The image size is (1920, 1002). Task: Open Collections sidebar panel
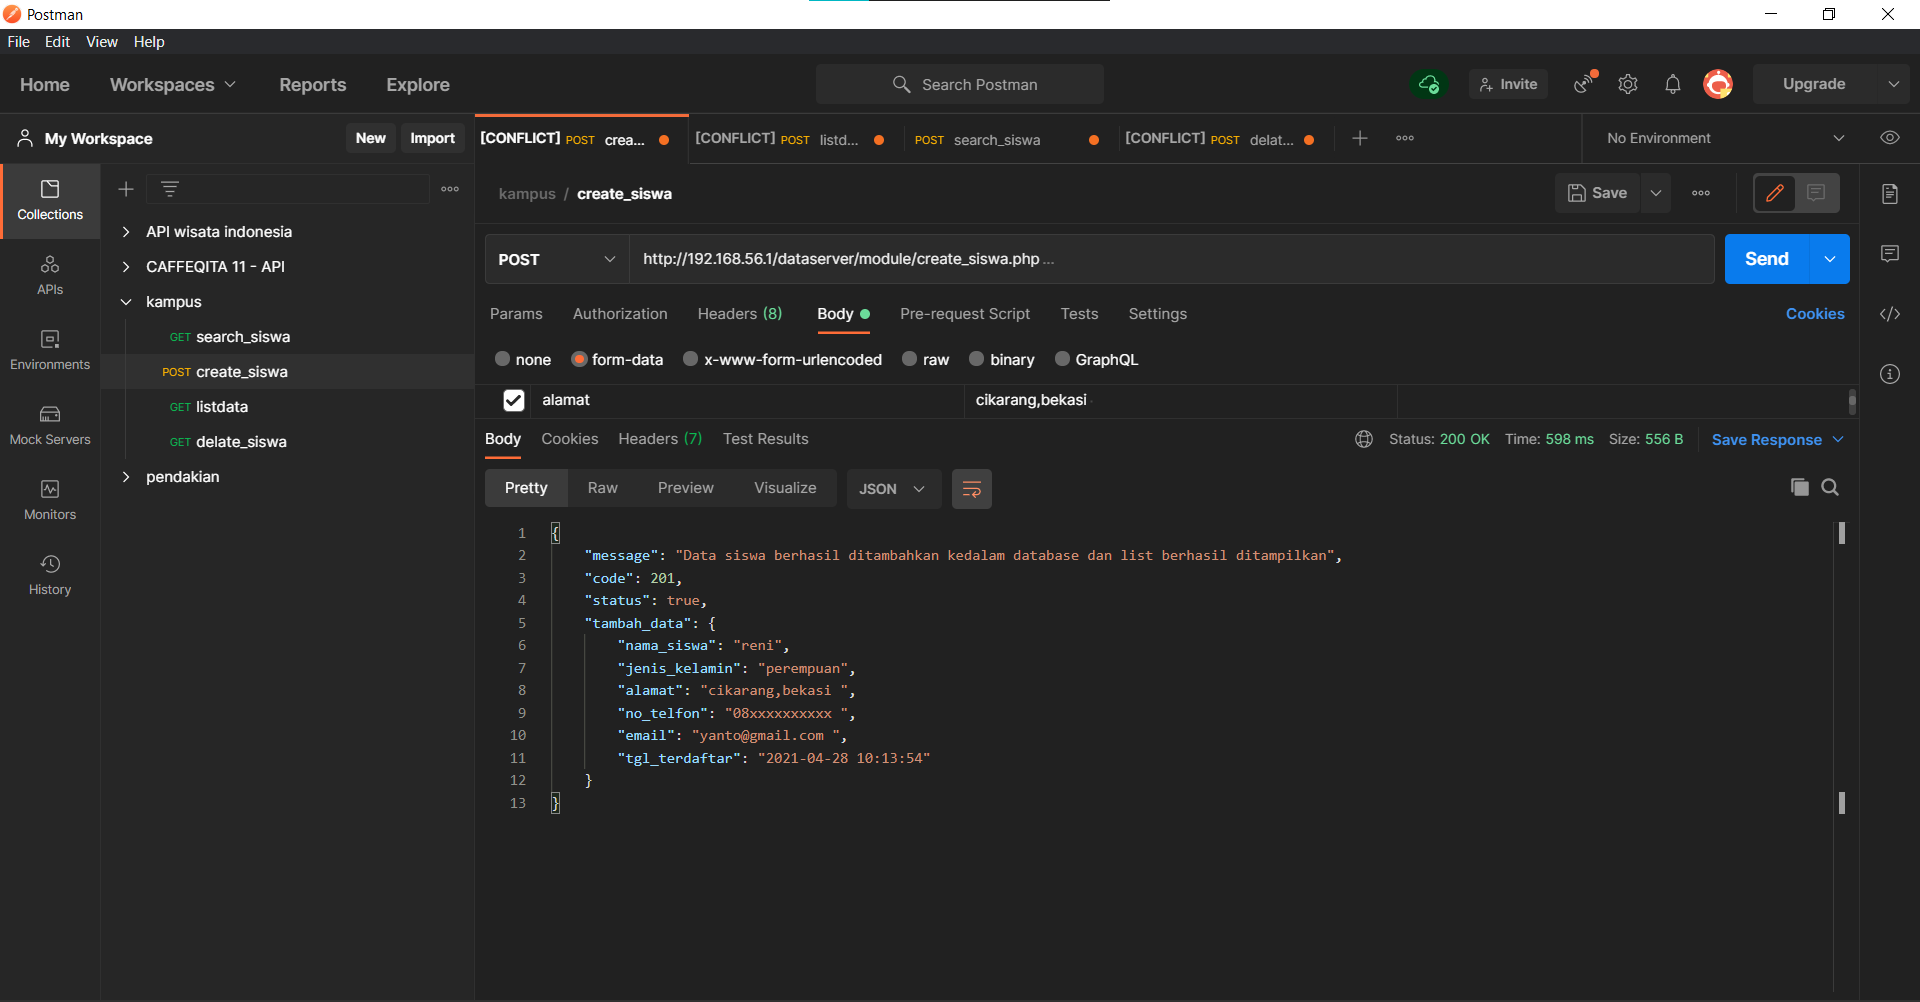pyautogui.click(x=50, y=201)
